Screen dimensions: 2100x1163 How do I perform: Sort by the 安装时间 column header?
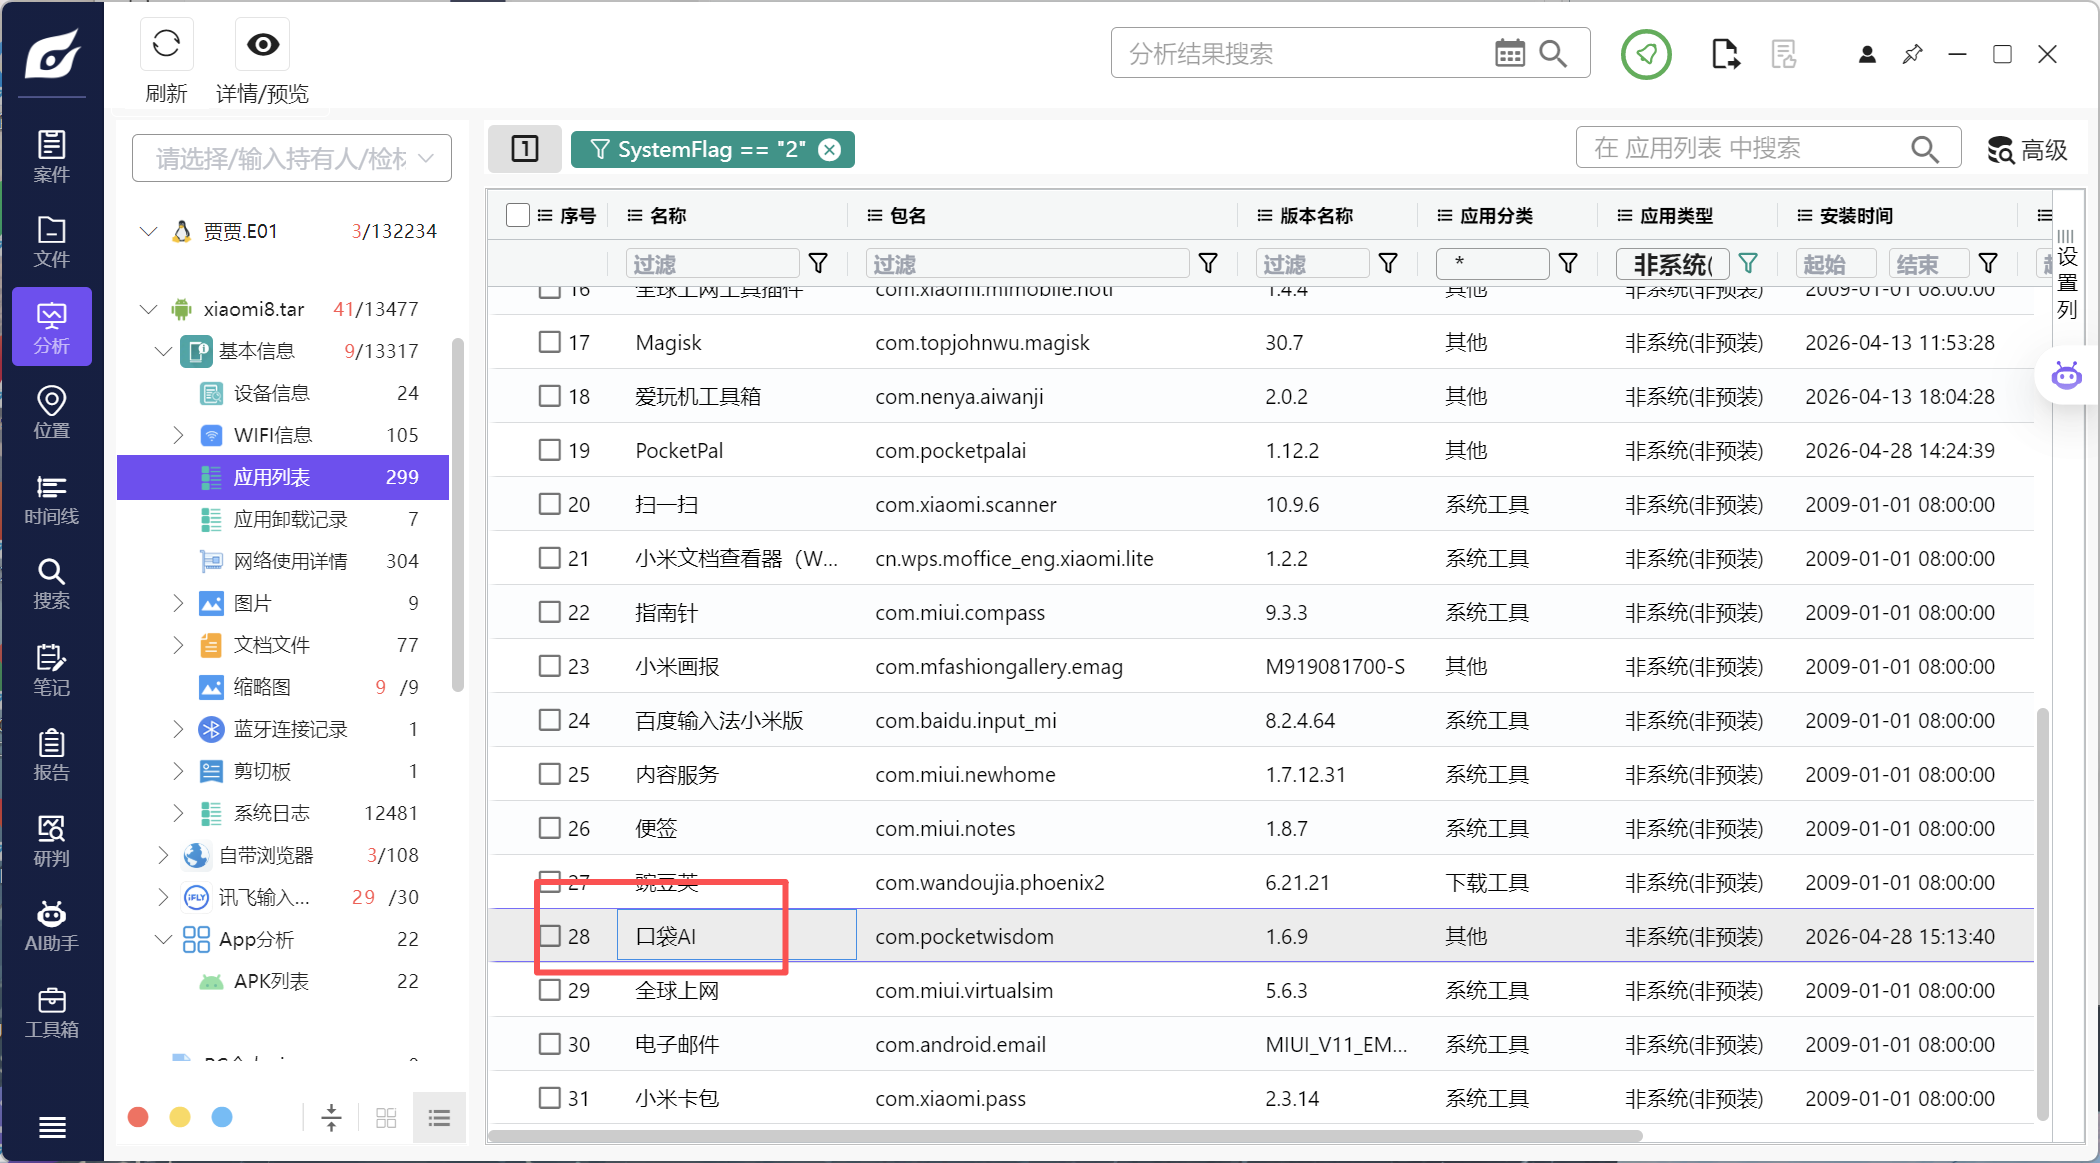(1856, 215)
